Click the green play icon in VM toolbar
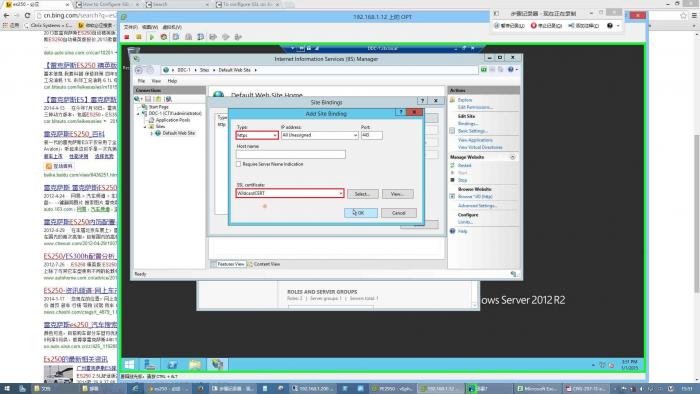The height and width of the screenshot is (394, 700). (151, 37)
